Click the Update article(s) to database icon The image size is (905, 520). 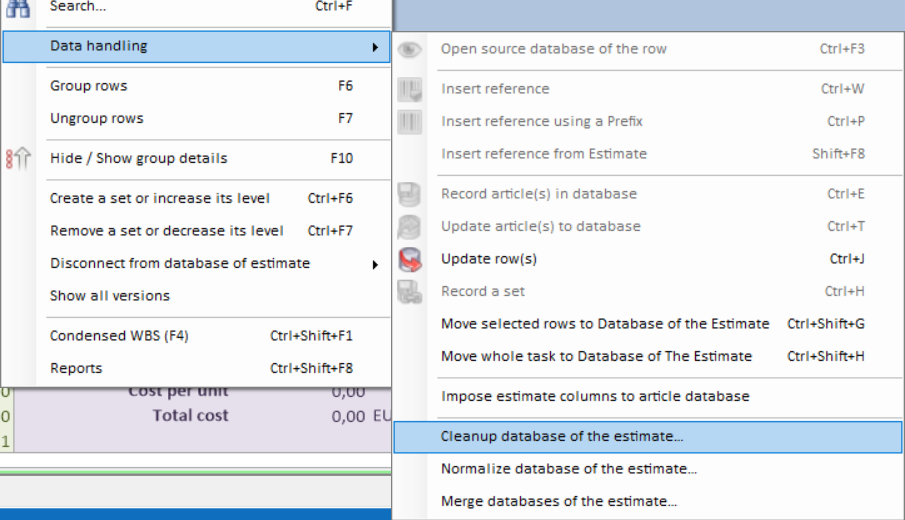tap(410, 227)
